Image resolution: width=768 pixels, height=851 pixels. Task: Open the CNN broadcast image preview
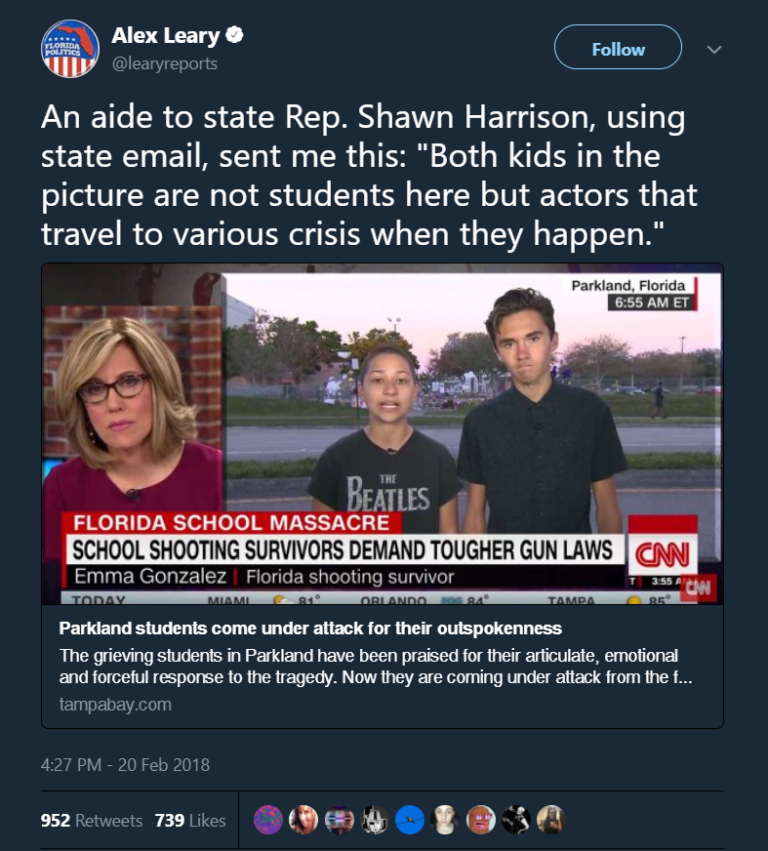coord(382,434)
